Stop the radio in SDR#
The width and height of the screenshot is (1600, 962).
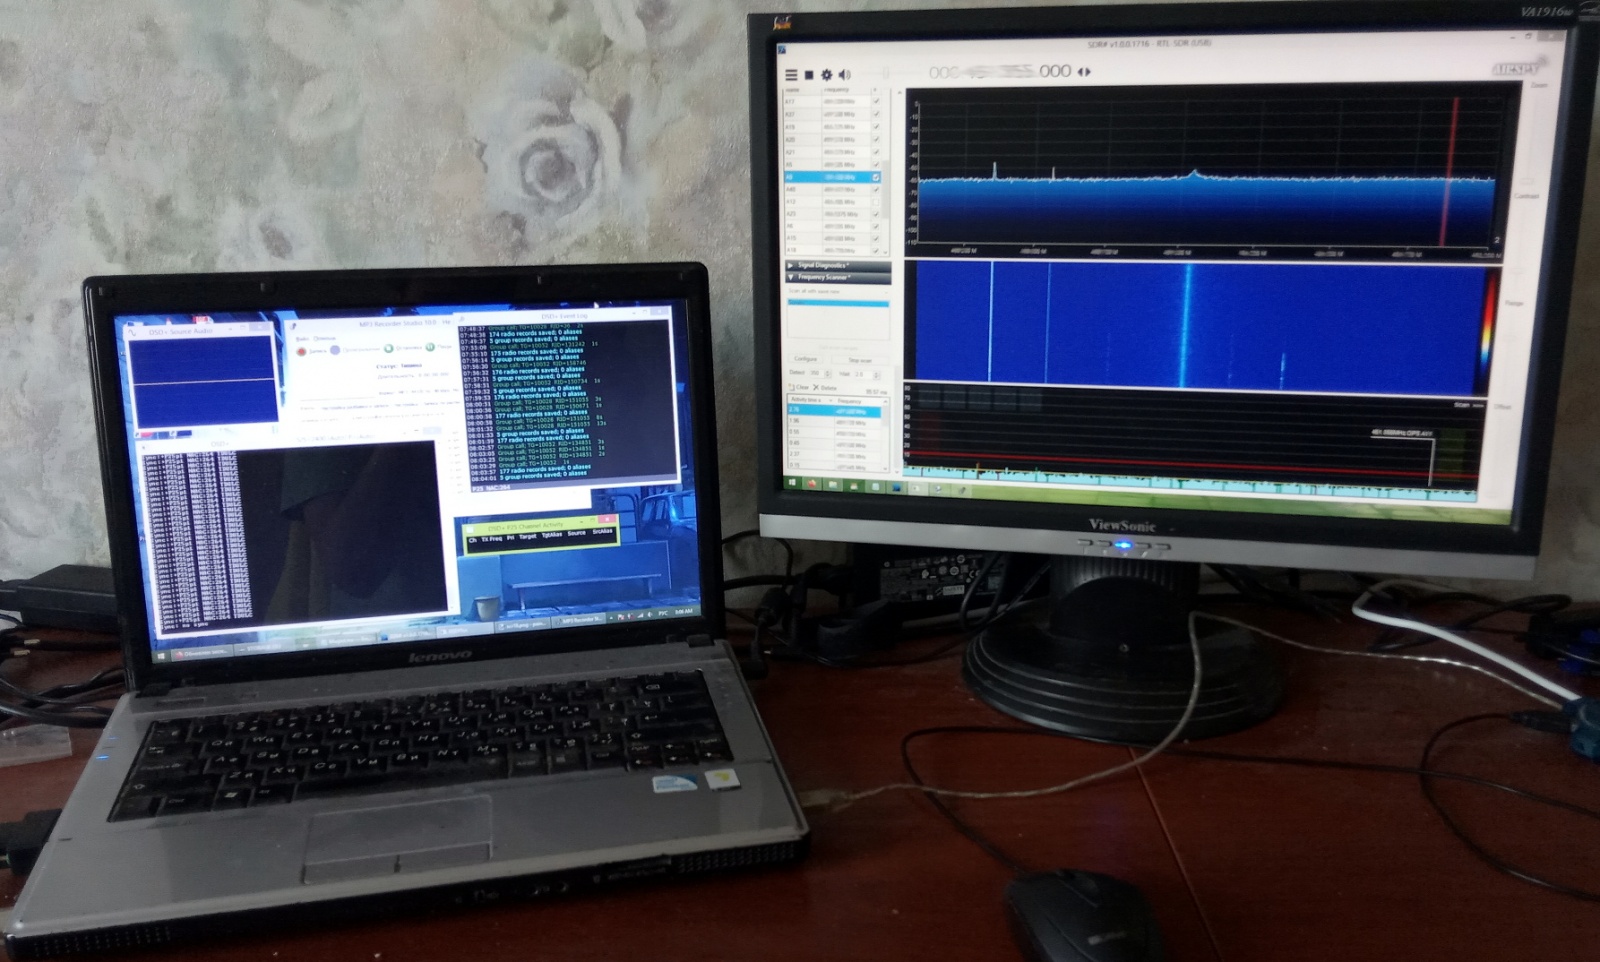(809, 75)
